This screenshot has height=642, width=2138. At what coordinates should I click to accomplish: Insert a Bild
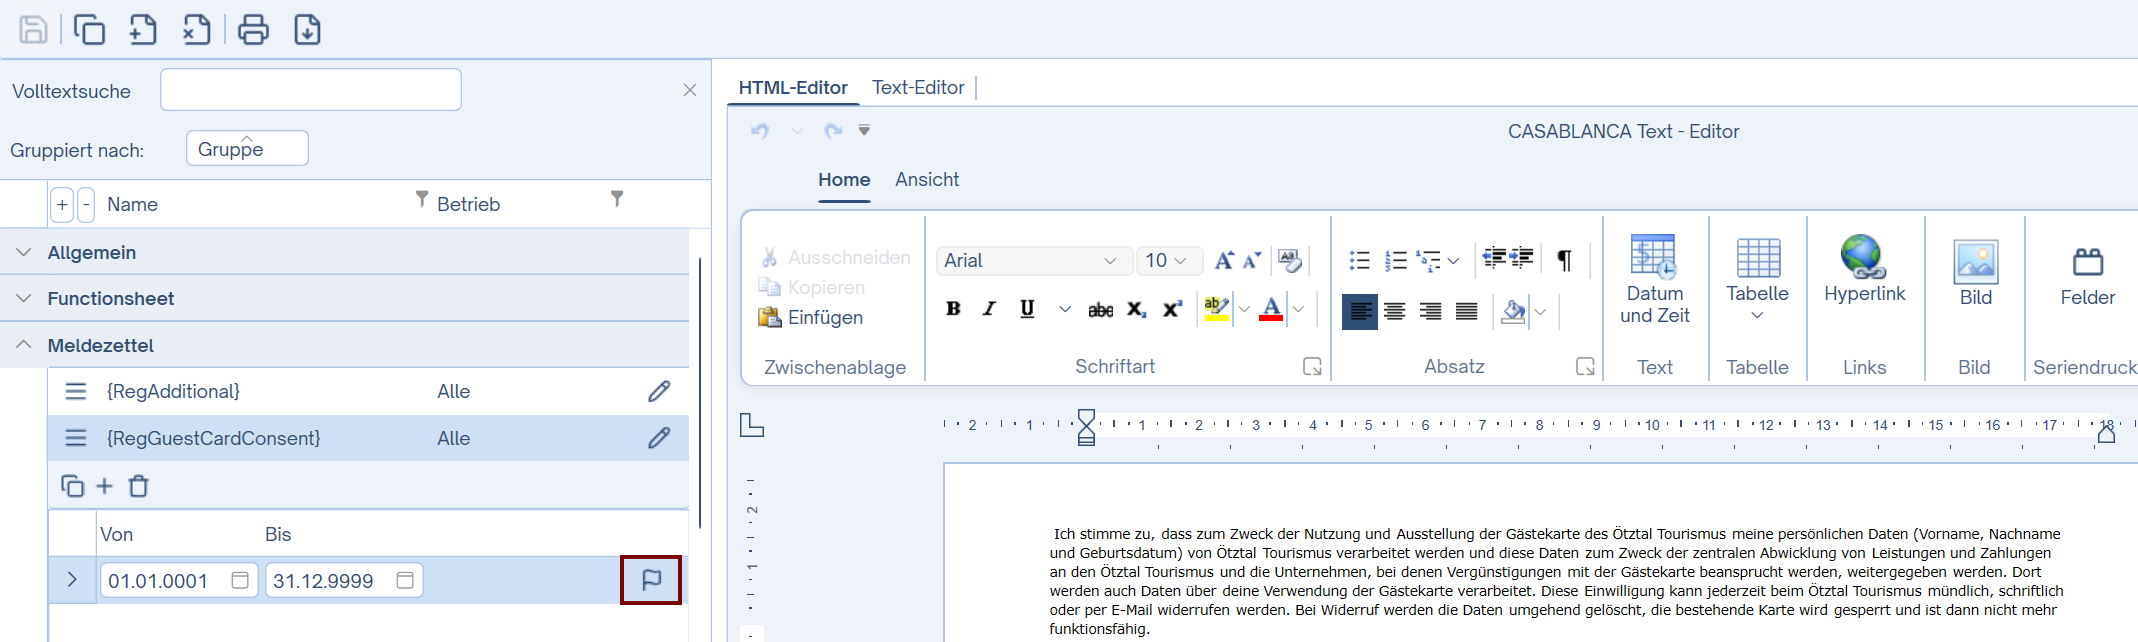[x=1975, y=274]
